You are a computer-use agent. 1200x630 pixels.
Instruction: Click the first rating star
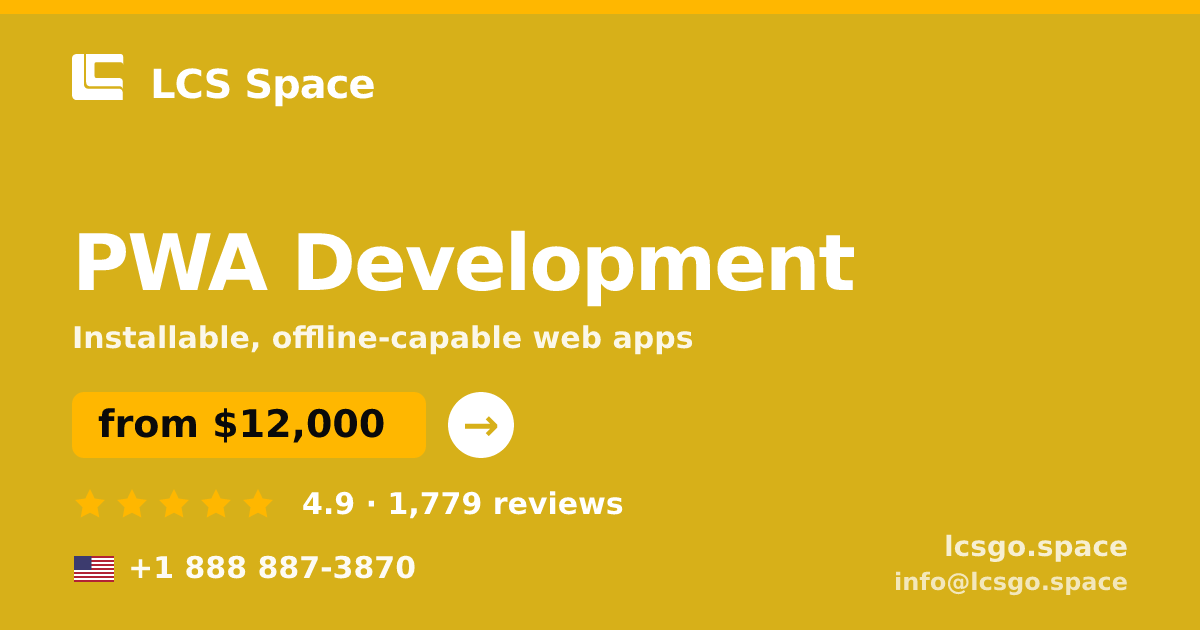click(x=90, y=503)
